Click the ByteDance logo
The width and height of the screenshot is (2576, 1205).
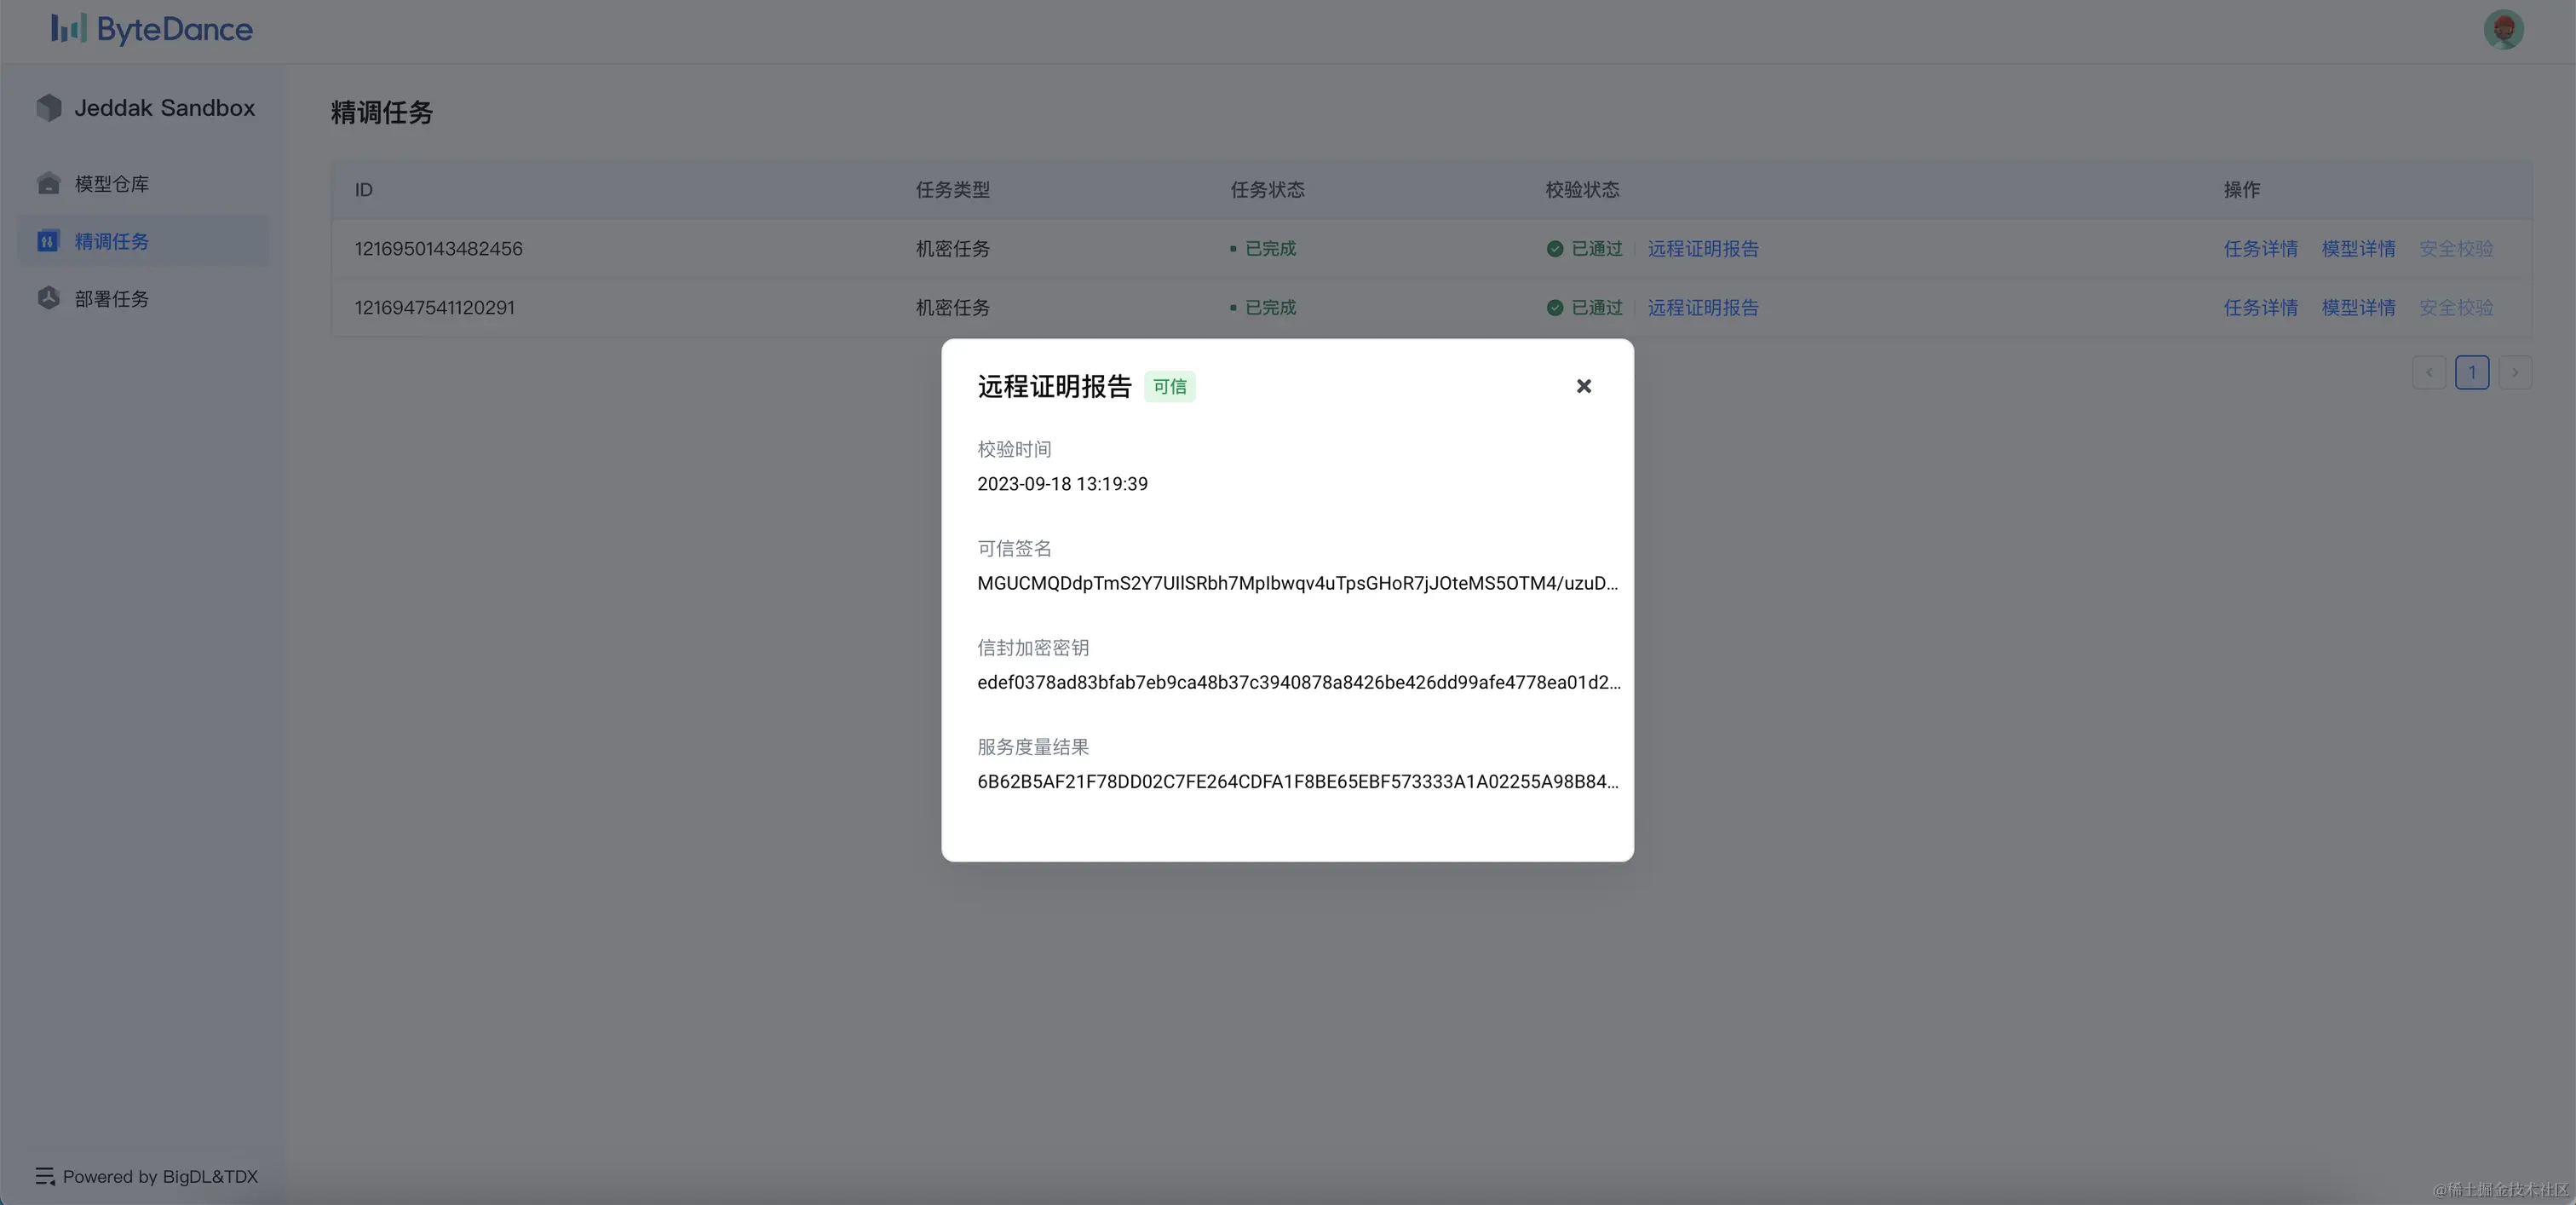pyautogui.click(x=152, y=29)
